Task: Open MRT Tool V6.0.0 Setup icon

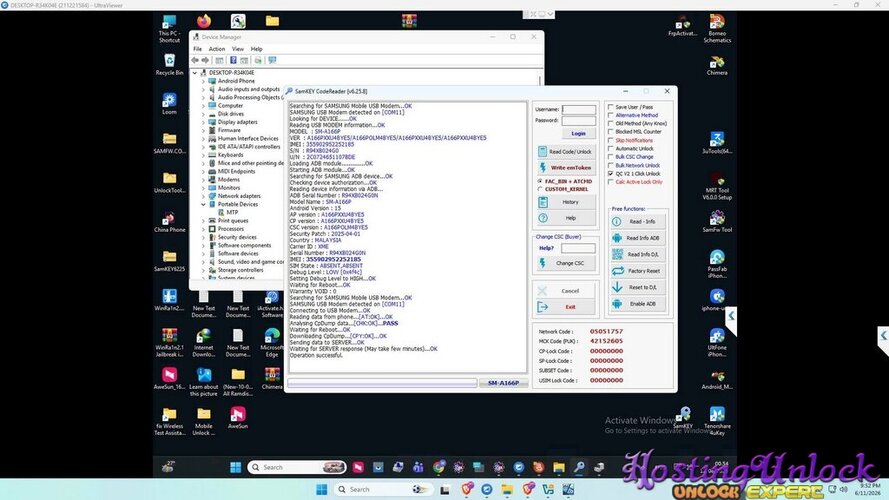Action: pyautogui.click(x=717, y=186)
